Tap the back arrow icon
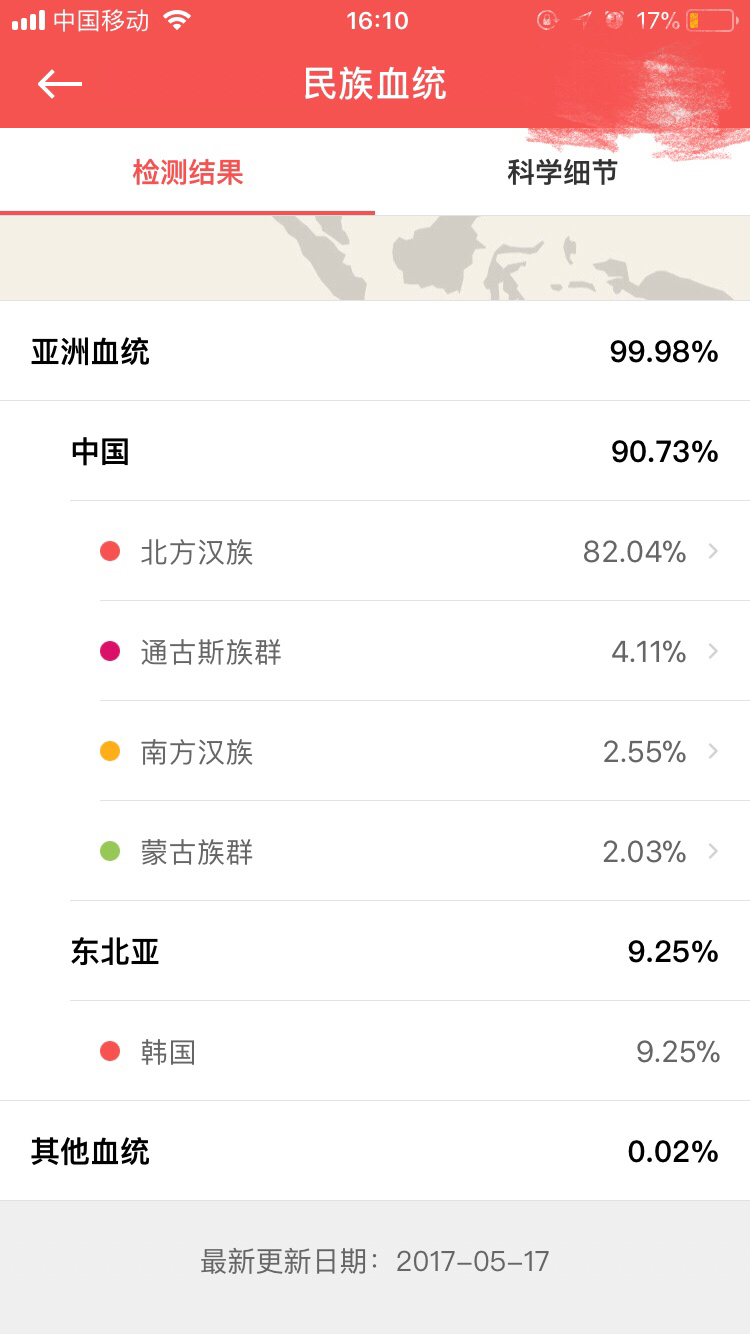Image resolution: width=750 pixels, height=1334 pixels. [x=60, y=84]
